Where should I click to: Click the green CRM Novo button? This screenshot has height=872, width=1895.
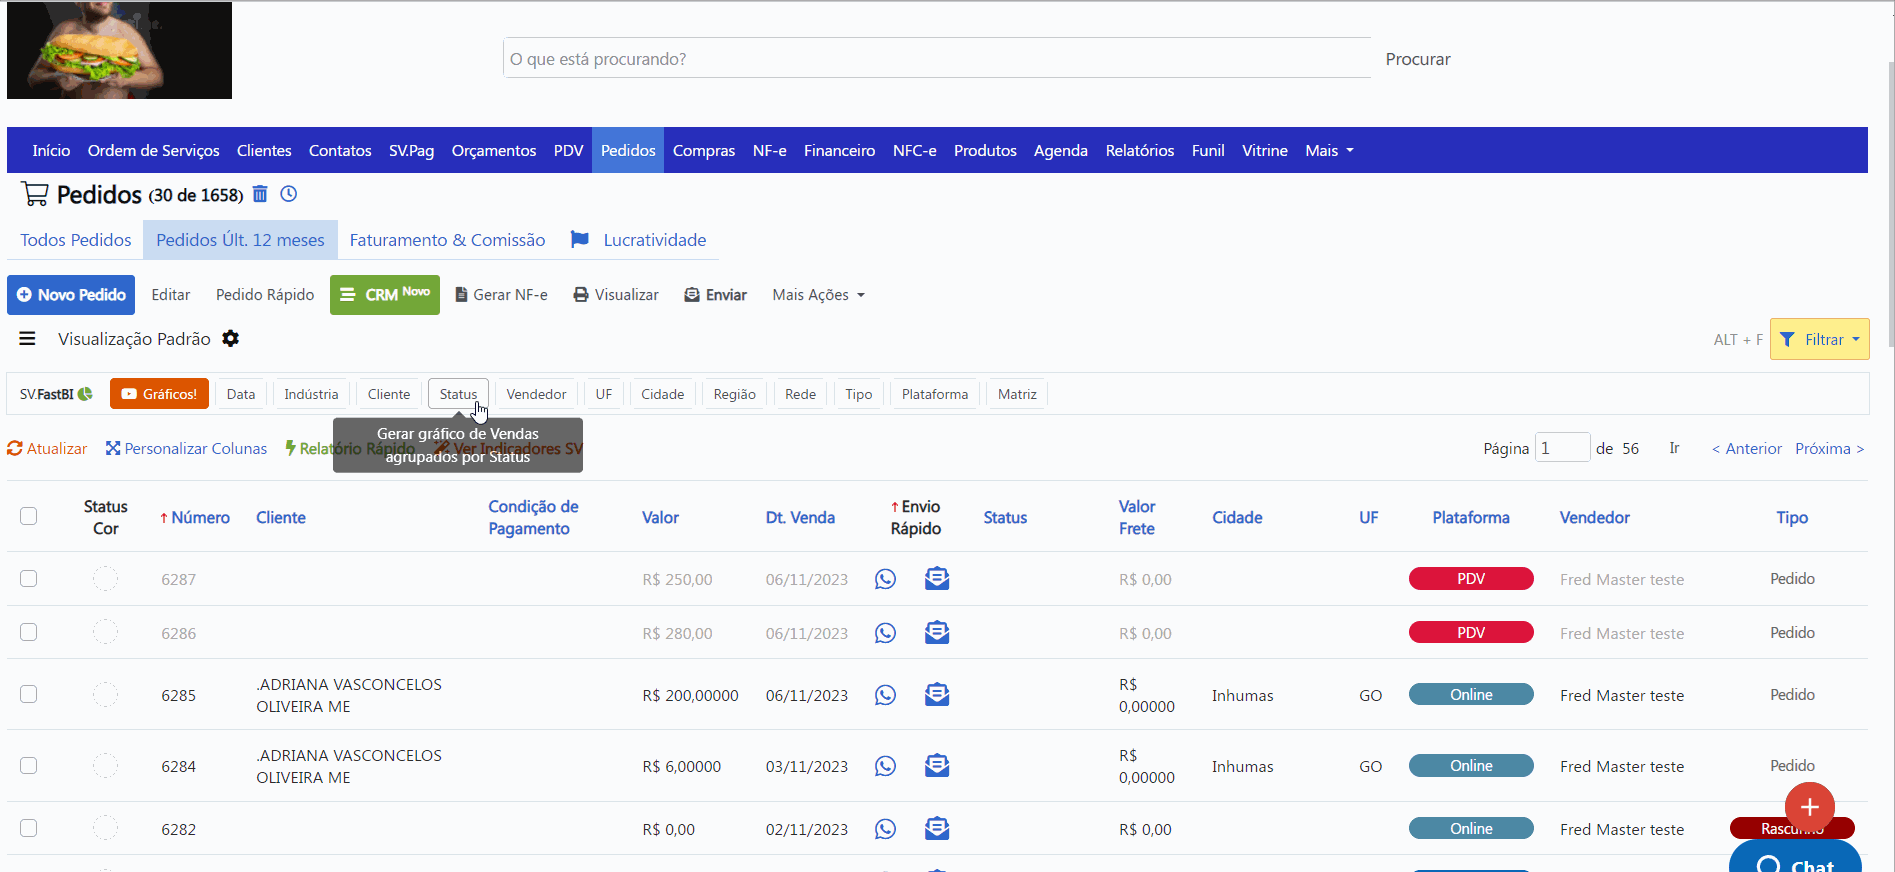(x=385, y=295)
